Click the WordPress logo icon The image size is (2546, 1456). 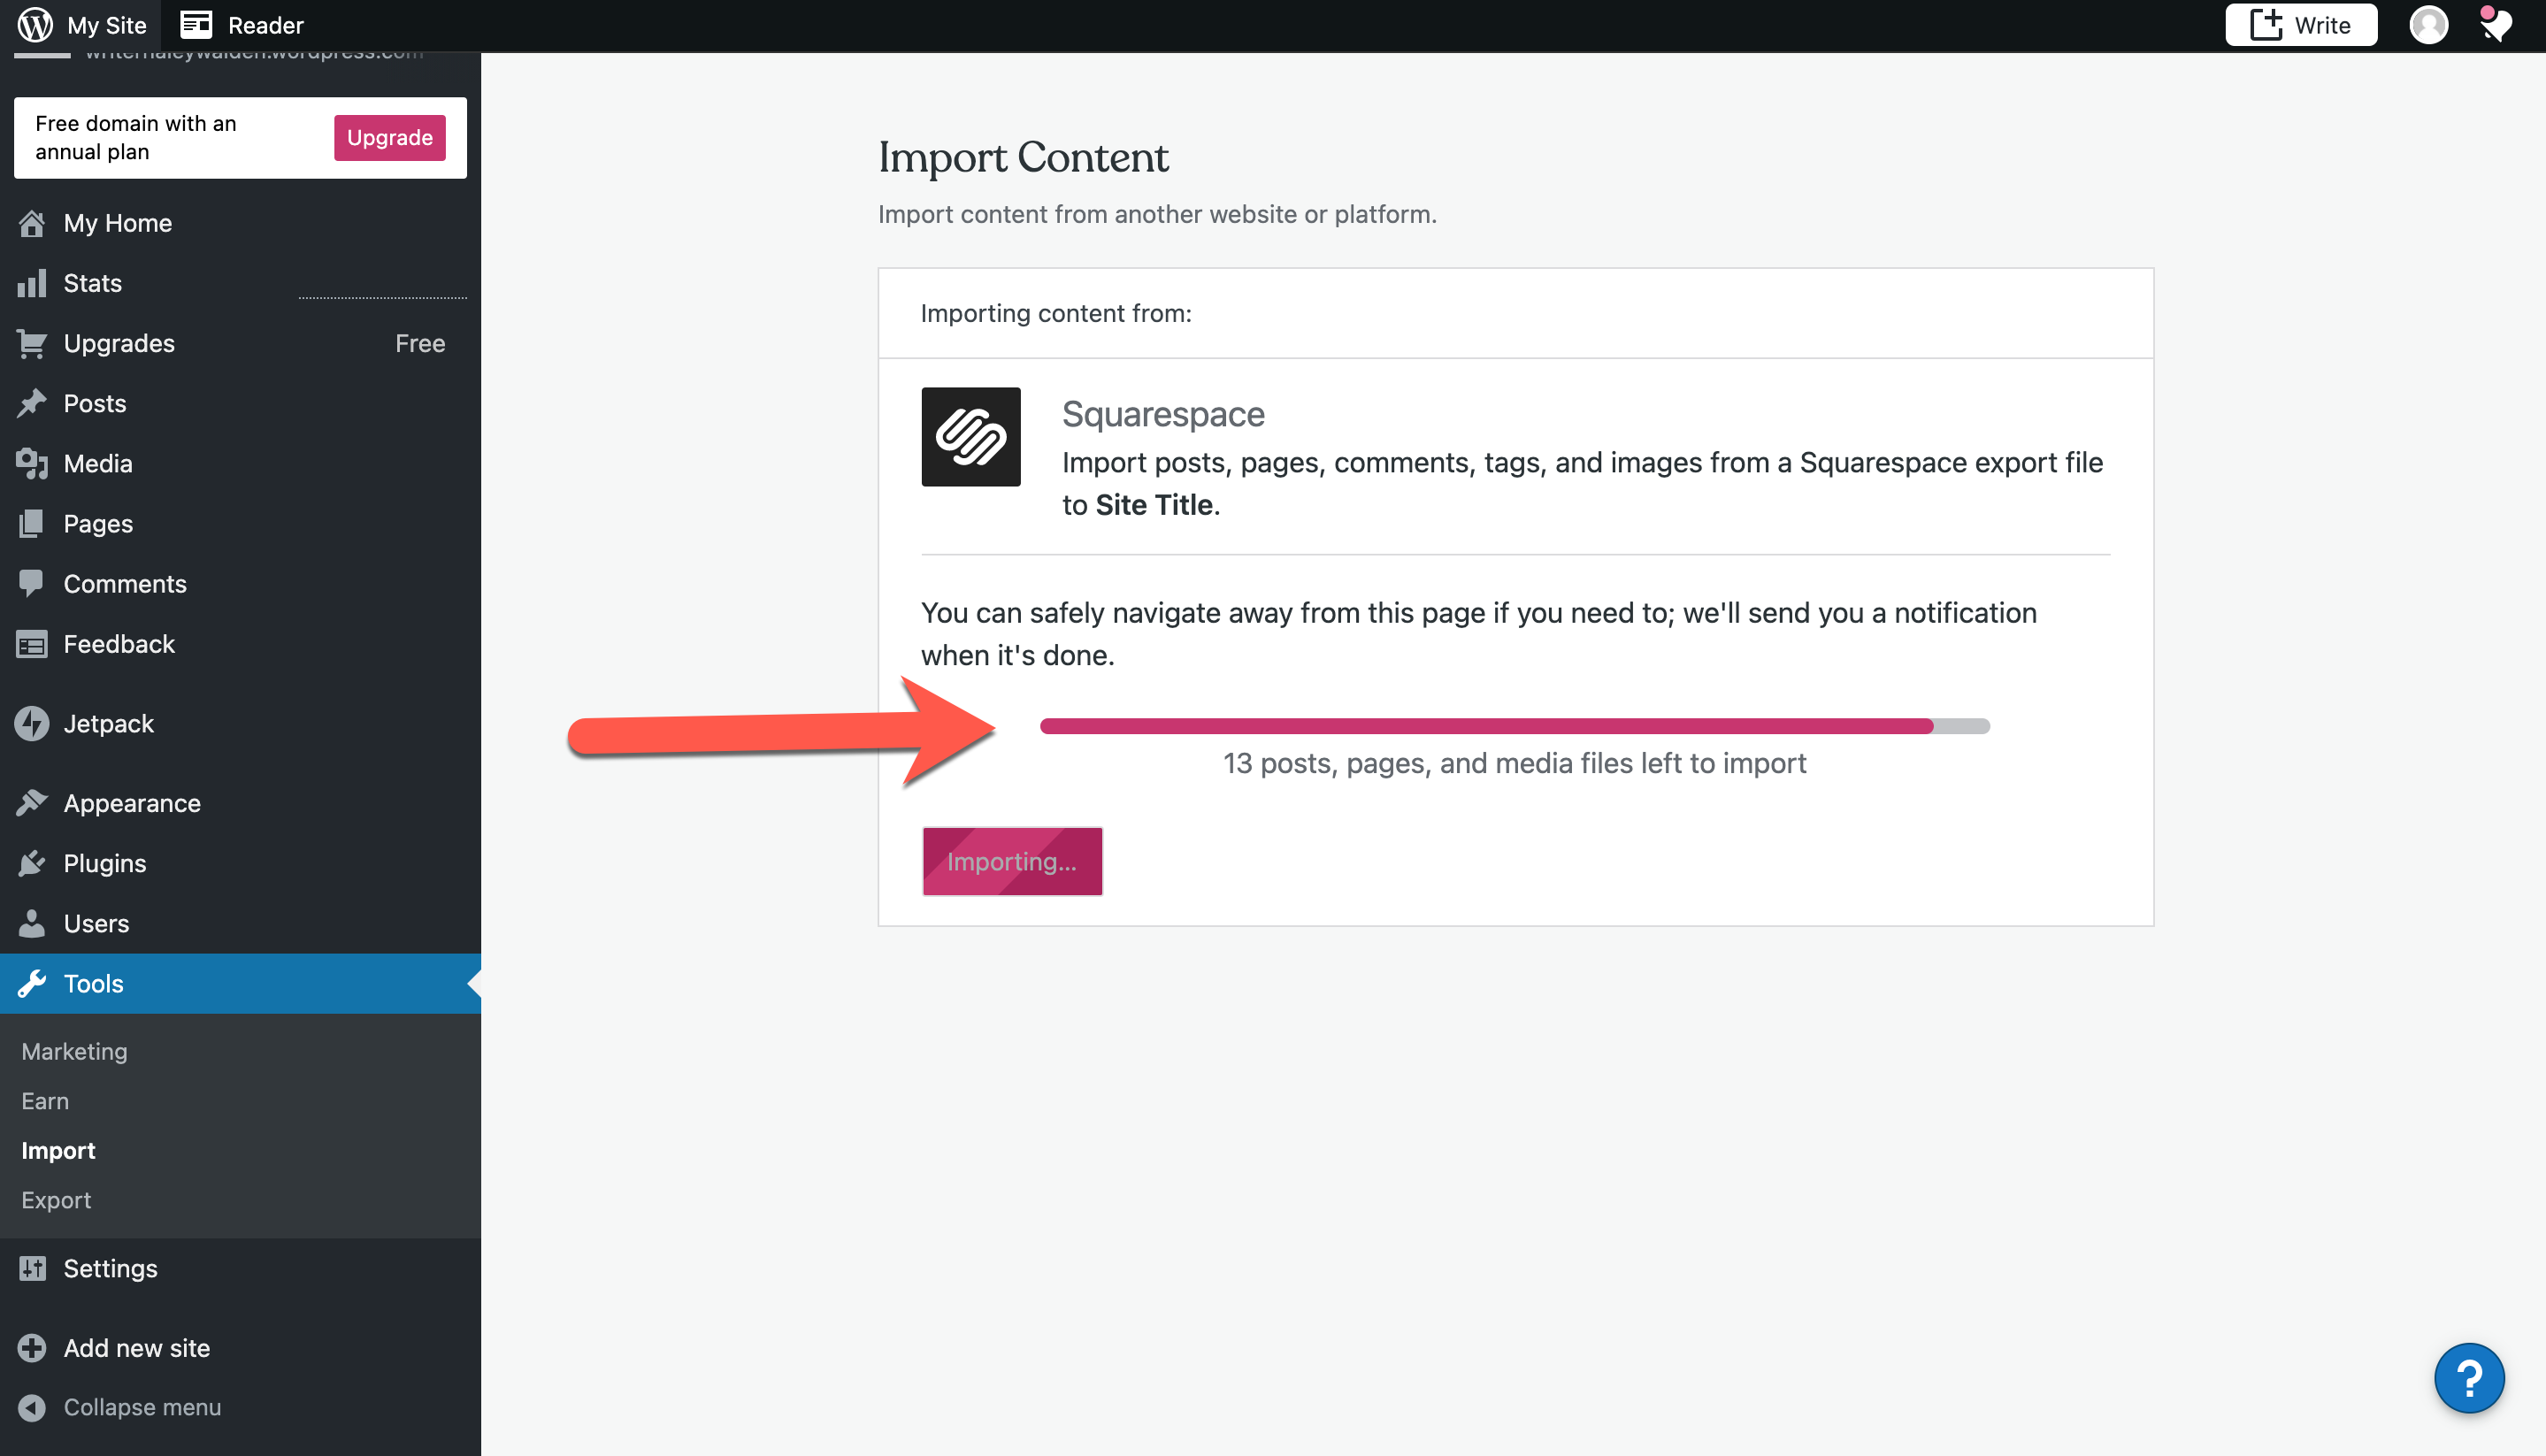35,25
